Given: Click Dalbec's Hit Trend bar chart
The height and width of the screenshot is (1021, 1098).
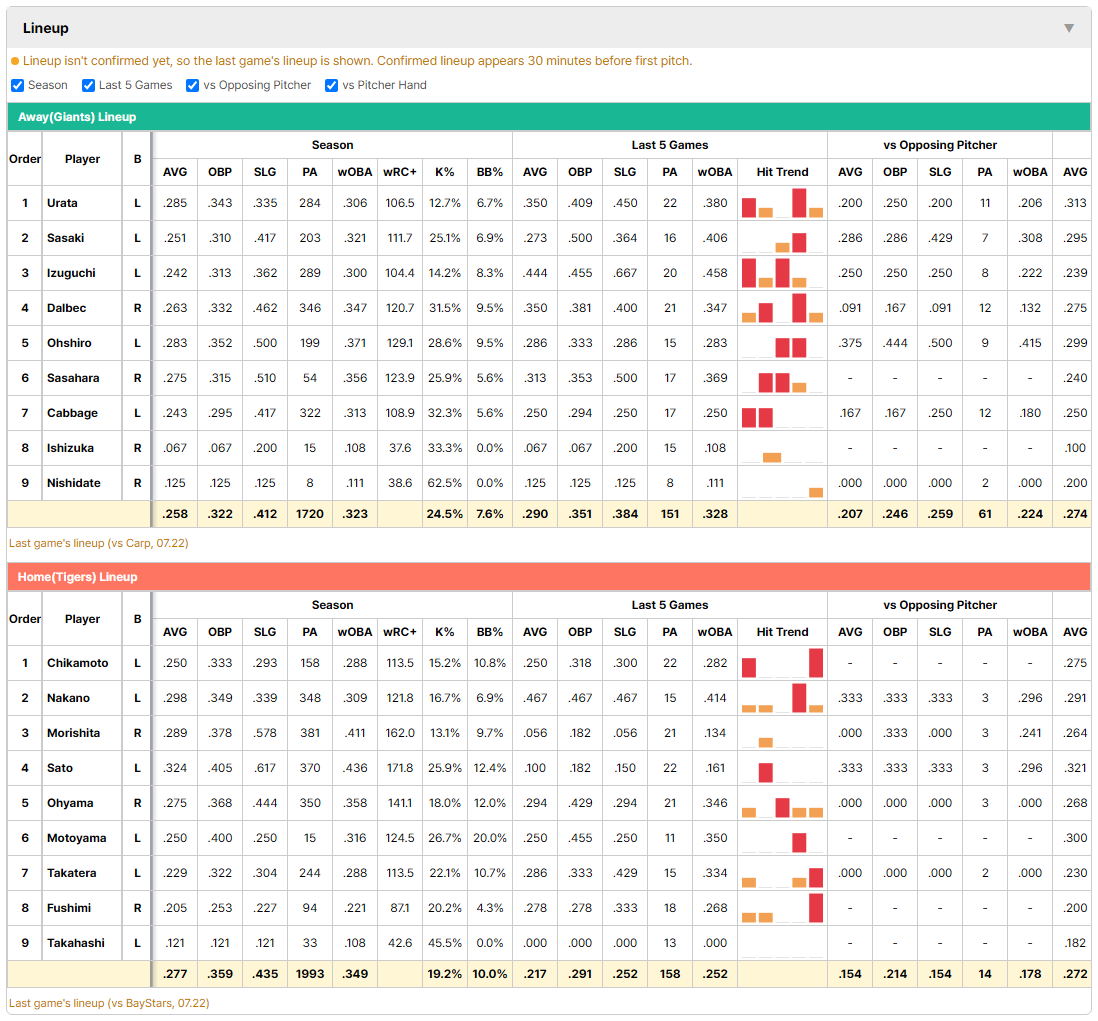Looking at the screenshot, I should point(782,308).
